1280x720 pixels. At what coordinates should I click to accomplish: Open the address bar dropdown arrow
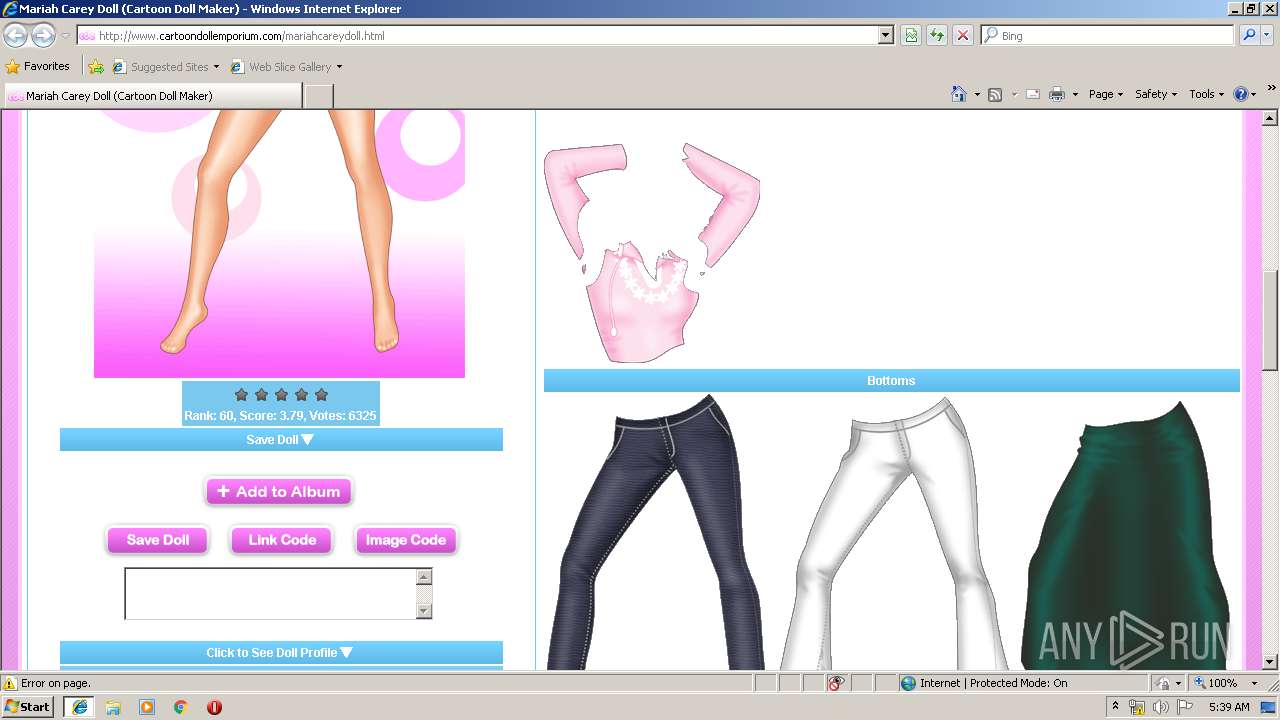pos(885,35)
